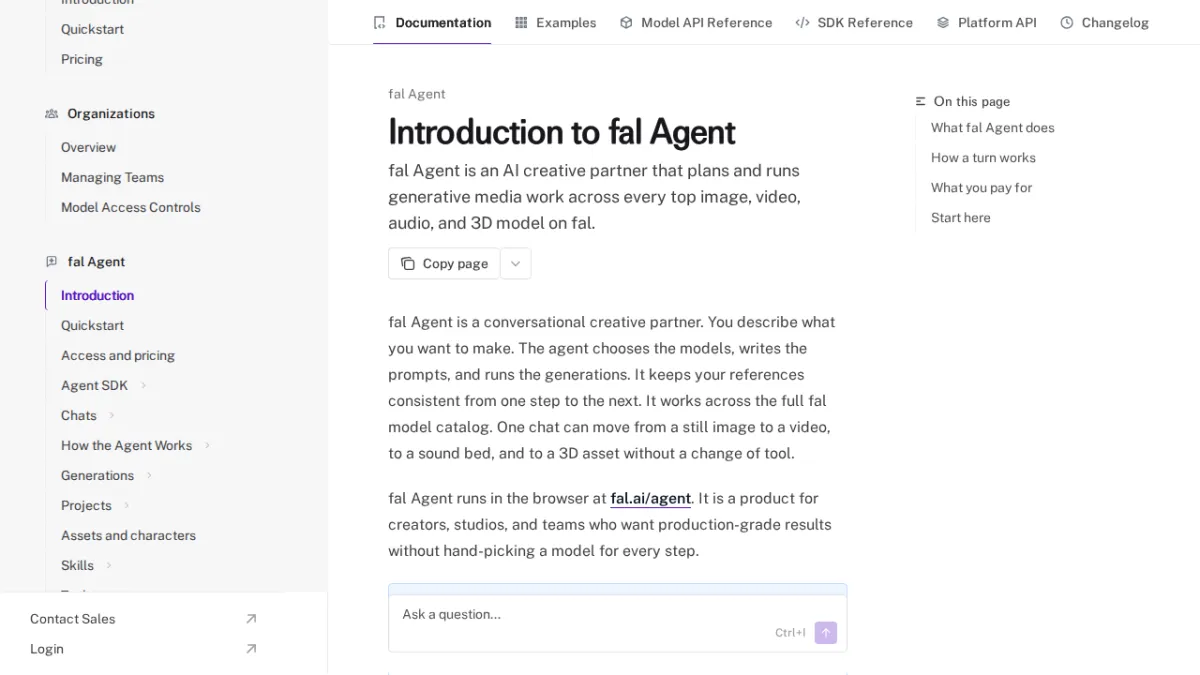Open the Access and pricing page

pos(118,356)
